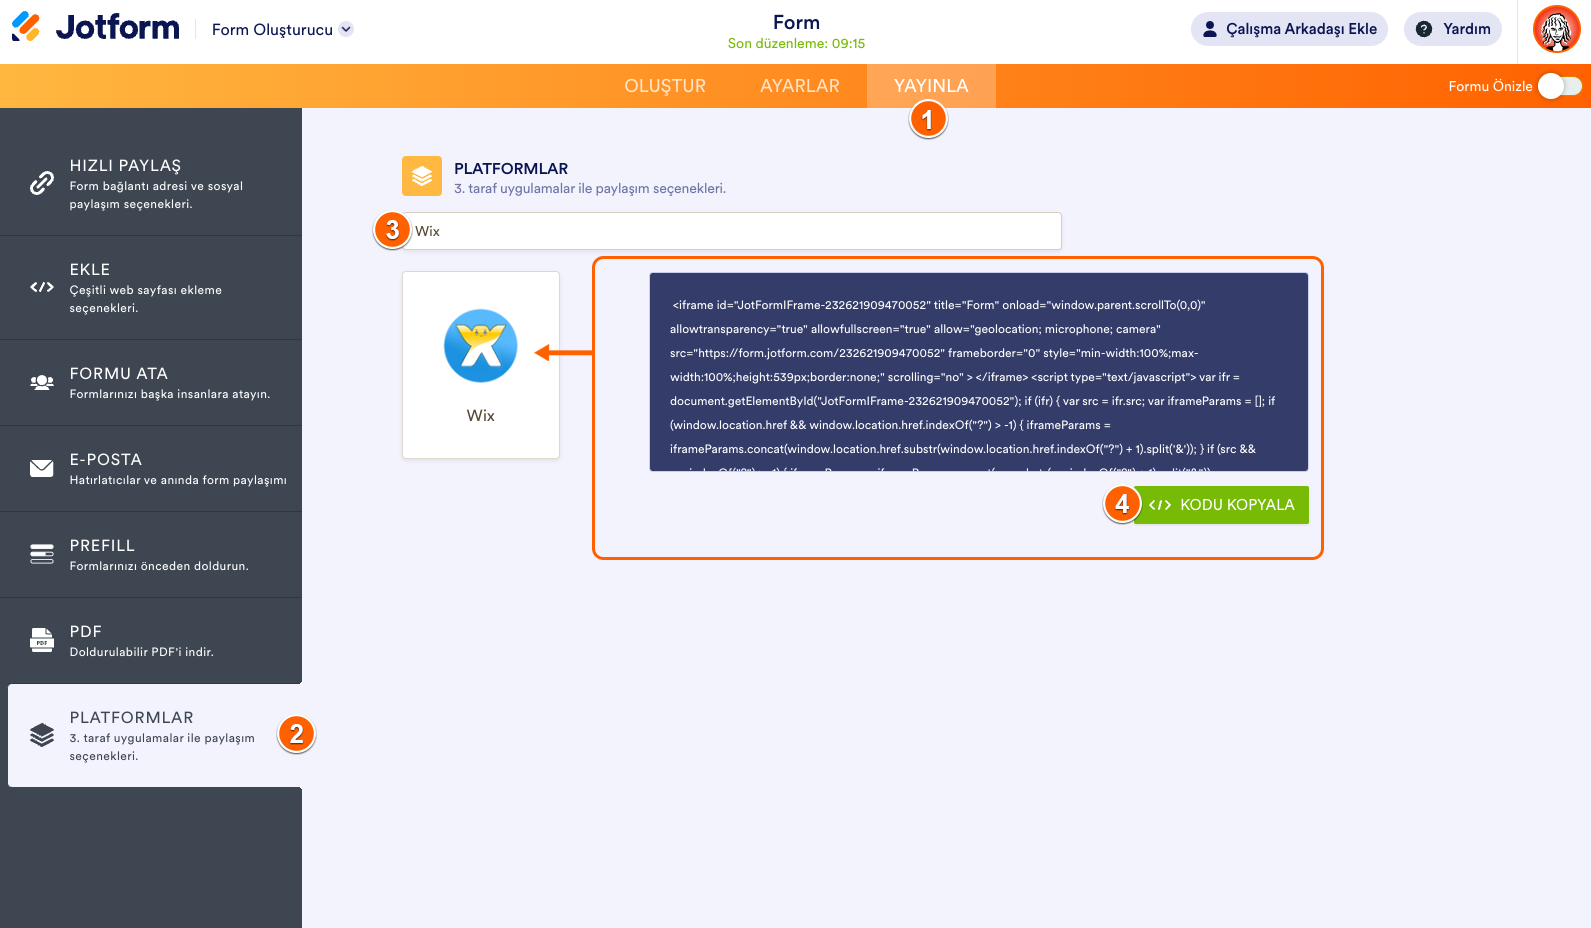Click the Prefill form lines icon
This screenshot has height=928, width=1591.
(42, 554)
